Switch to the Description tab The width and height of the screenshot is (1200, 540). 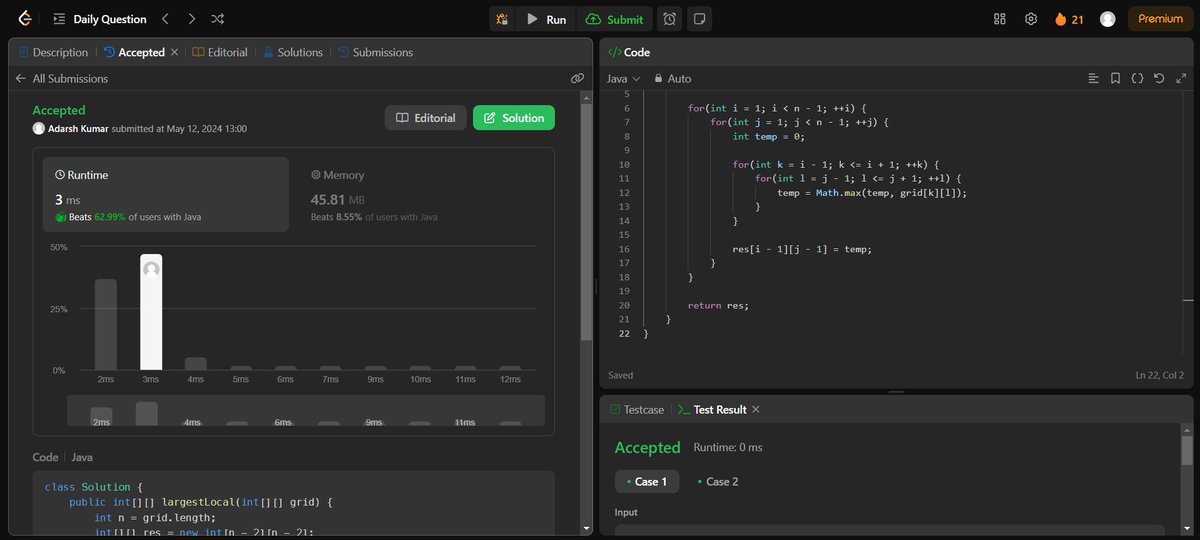coord(52,52)
